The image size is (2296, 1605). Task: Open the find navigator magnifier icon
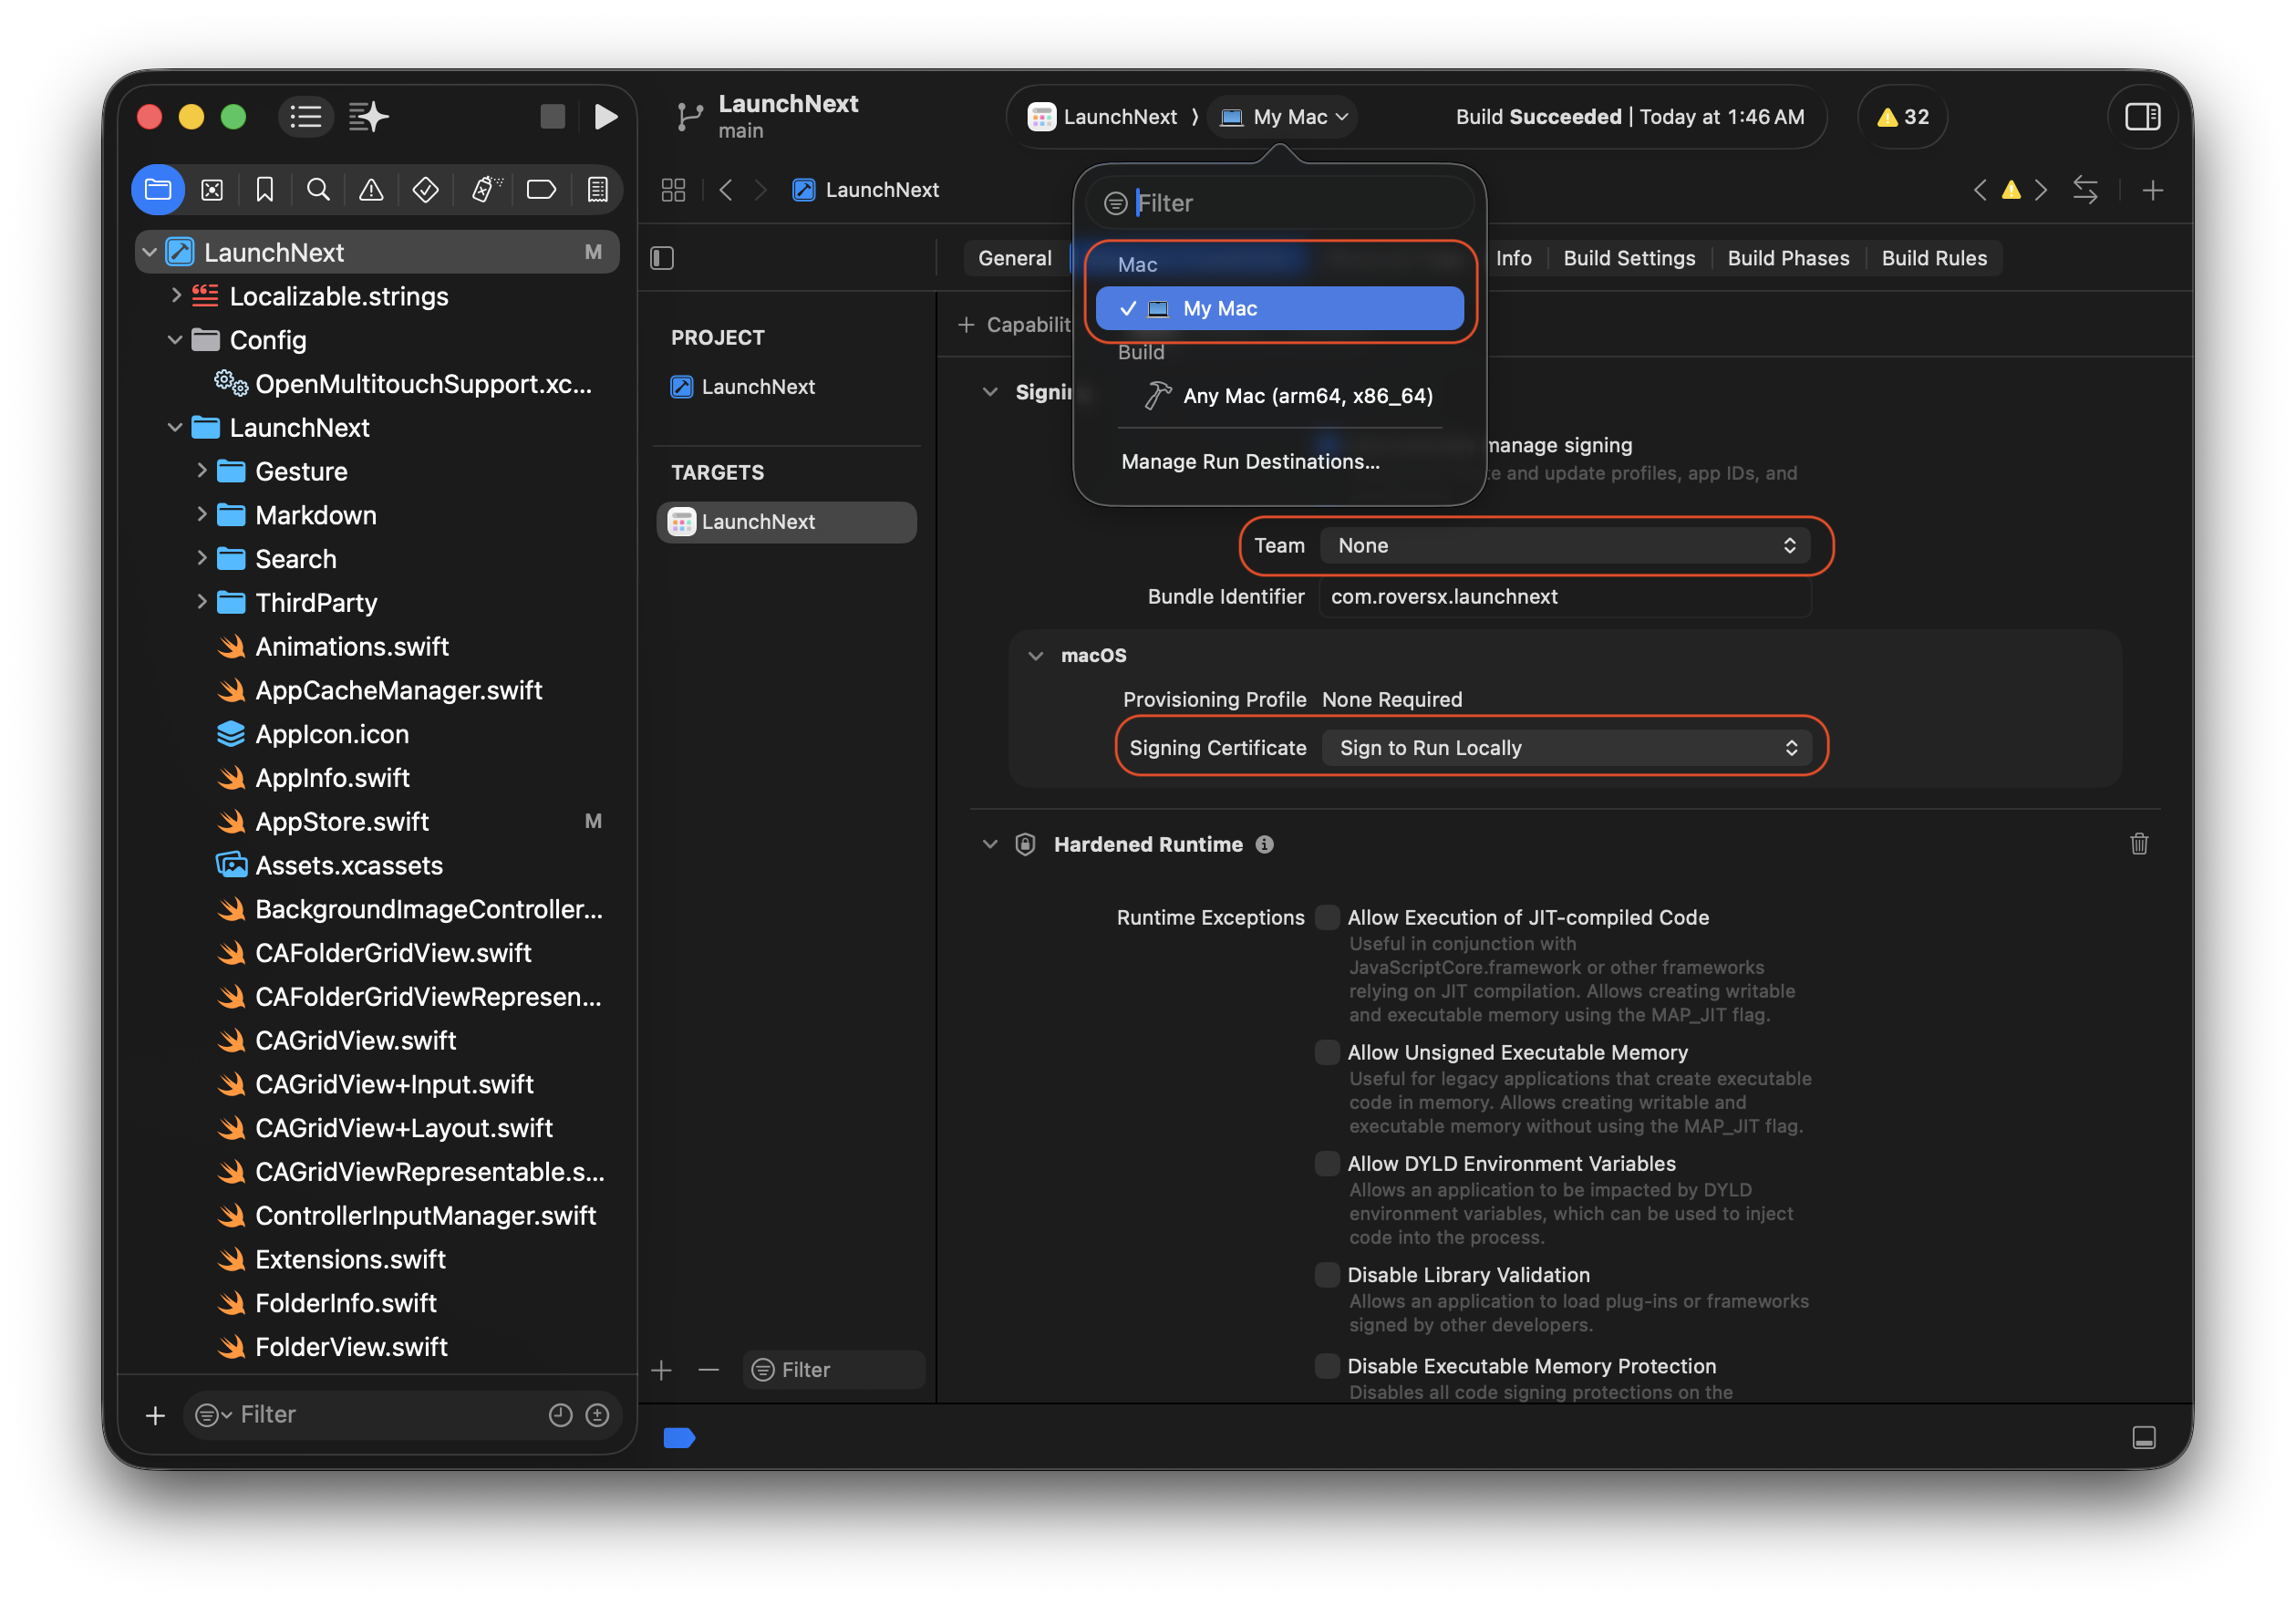coord(318,190)
